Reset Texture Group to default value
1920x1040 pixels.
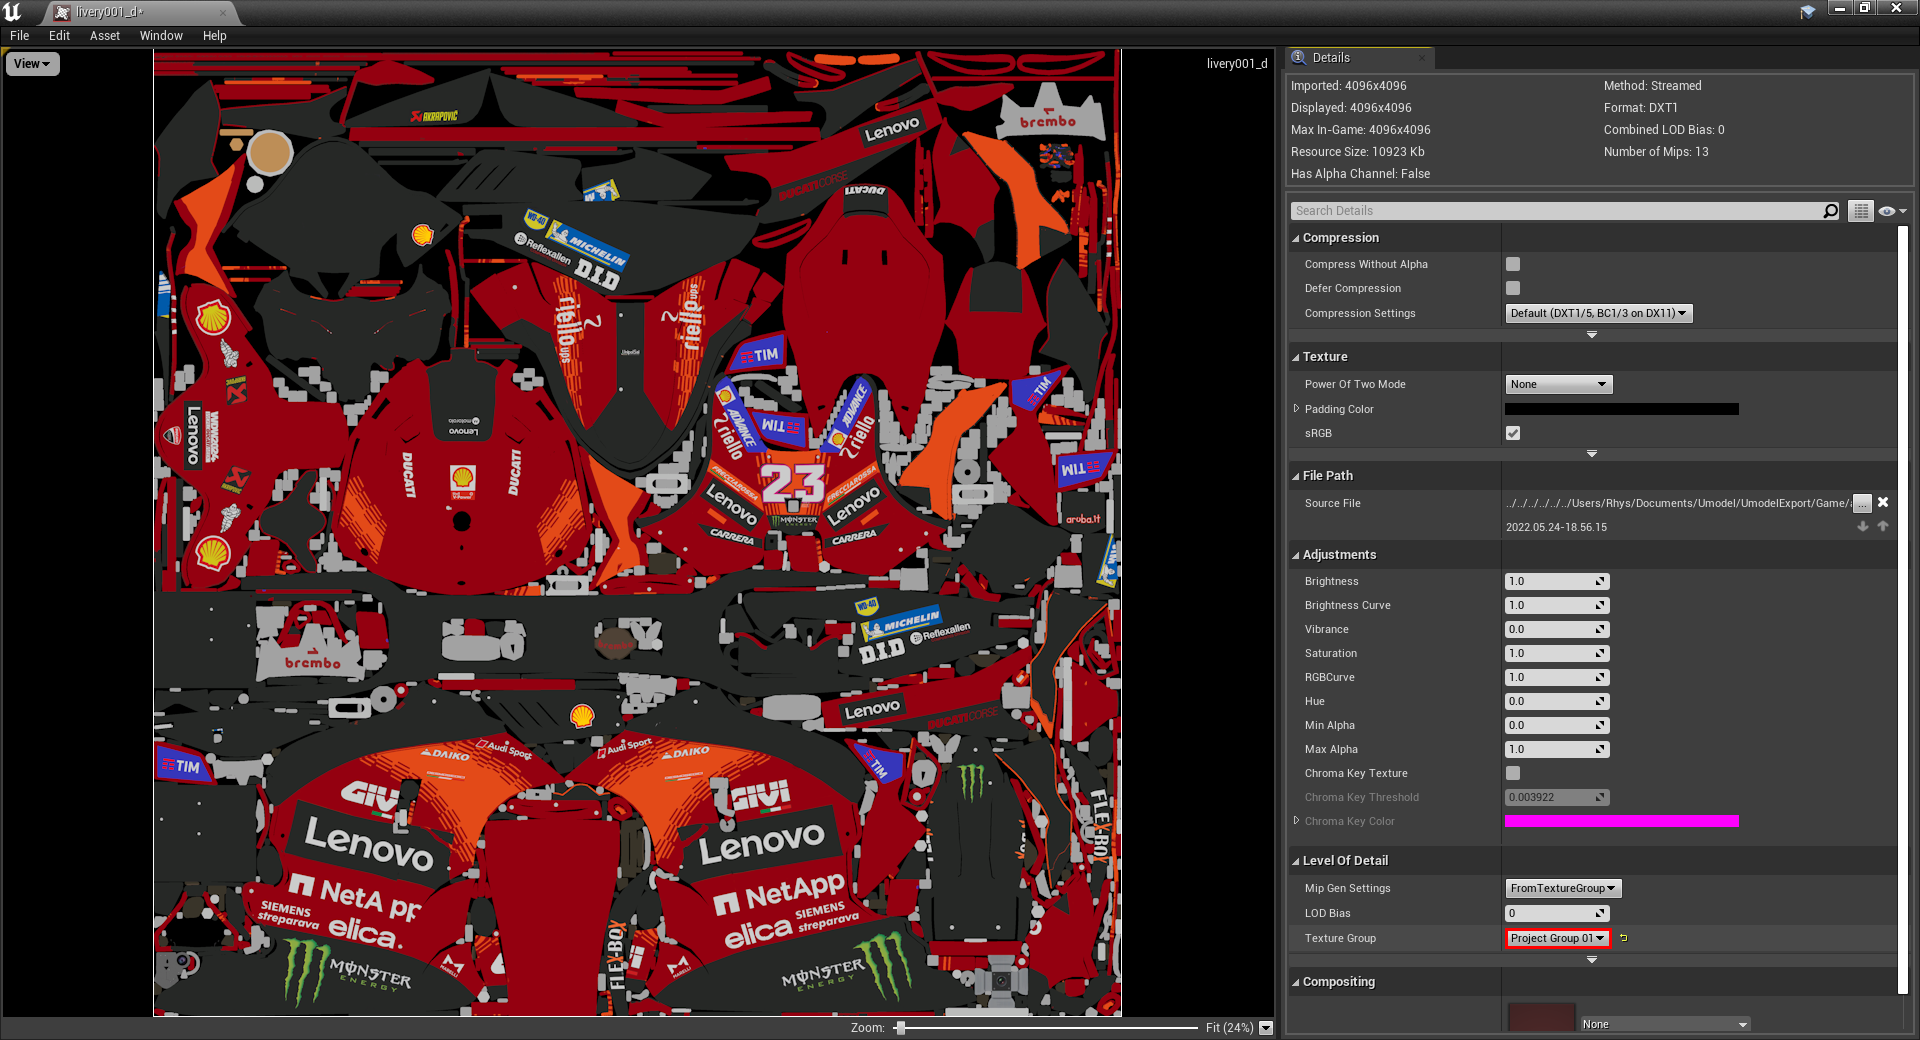click(1624, 938)
